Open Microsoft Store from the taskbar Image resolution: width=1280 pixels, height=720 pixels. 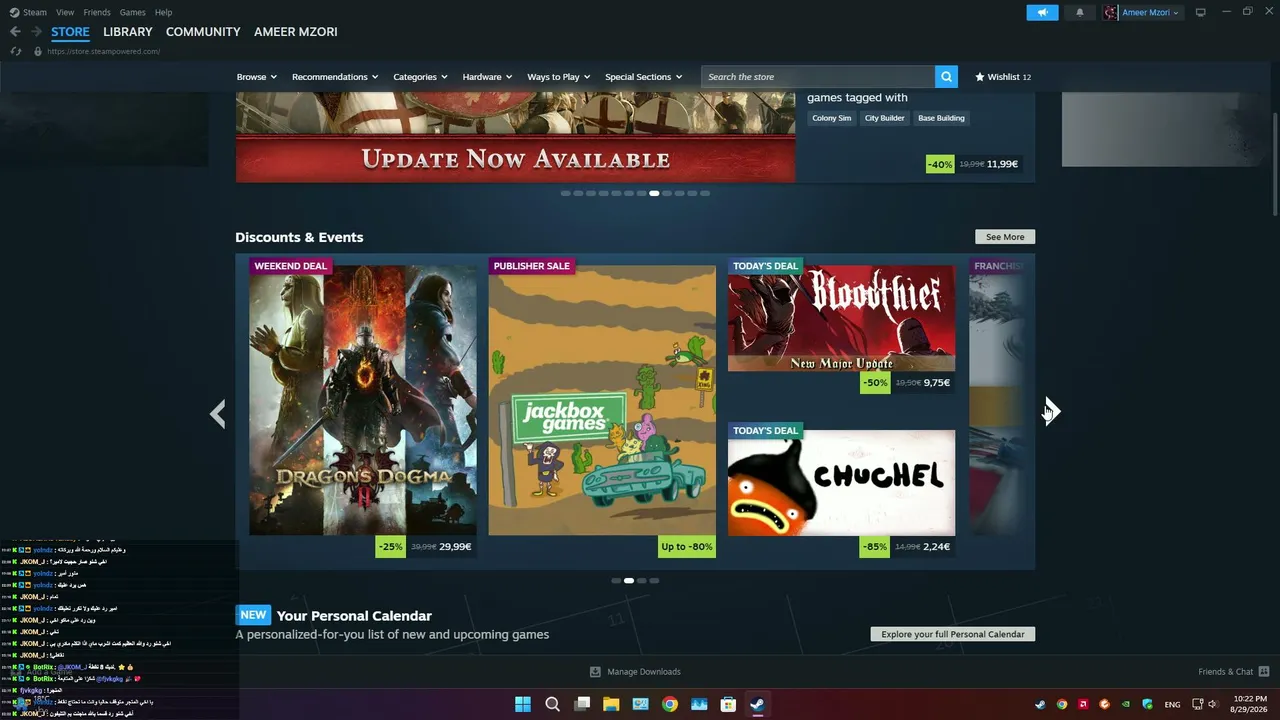tap(728, 704)
